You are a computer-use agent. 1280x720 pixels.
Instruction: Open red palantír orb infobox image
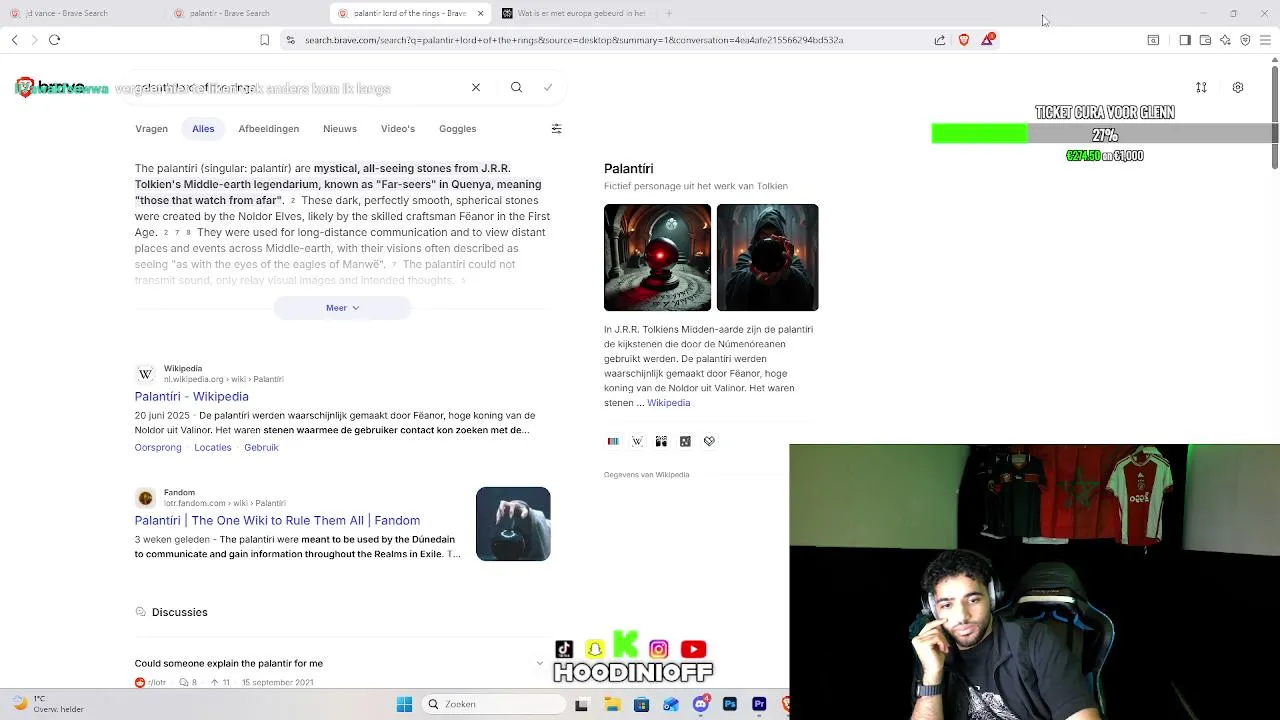pos(657,258)
